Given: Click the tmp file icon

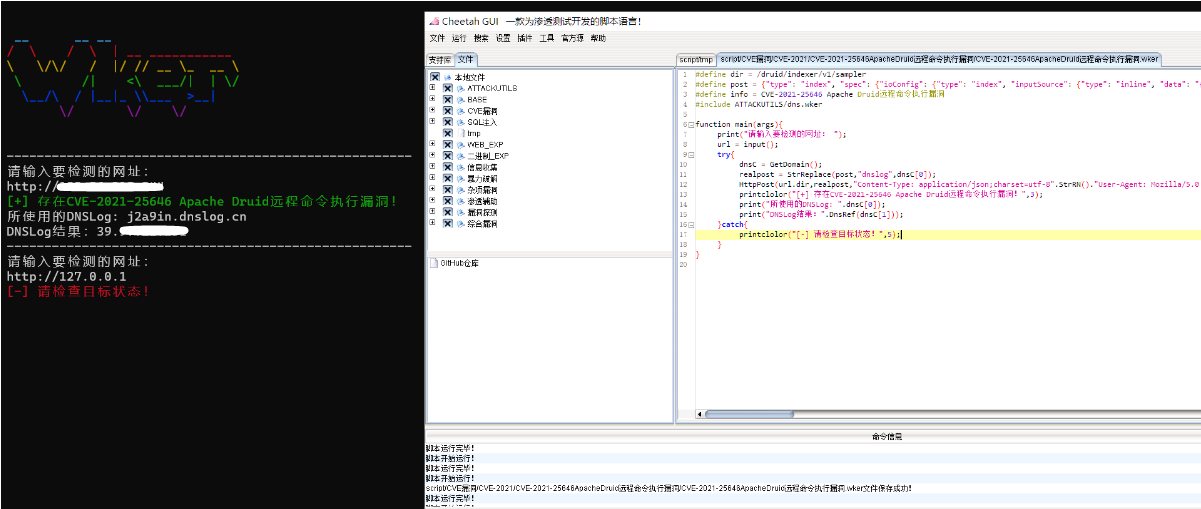Looking at the screenshot, I should point(461,132).
